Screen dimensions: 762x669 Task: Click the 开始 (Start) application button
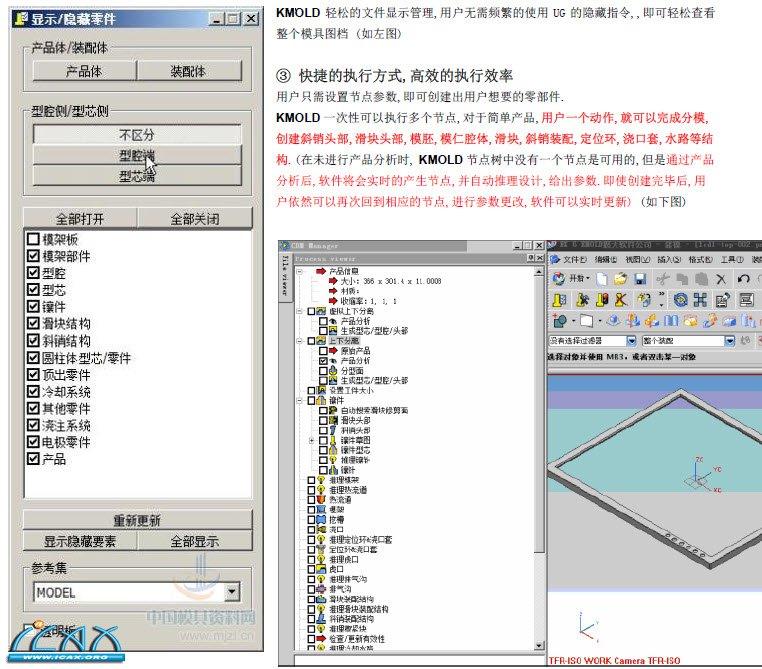[x=571, y=278]
